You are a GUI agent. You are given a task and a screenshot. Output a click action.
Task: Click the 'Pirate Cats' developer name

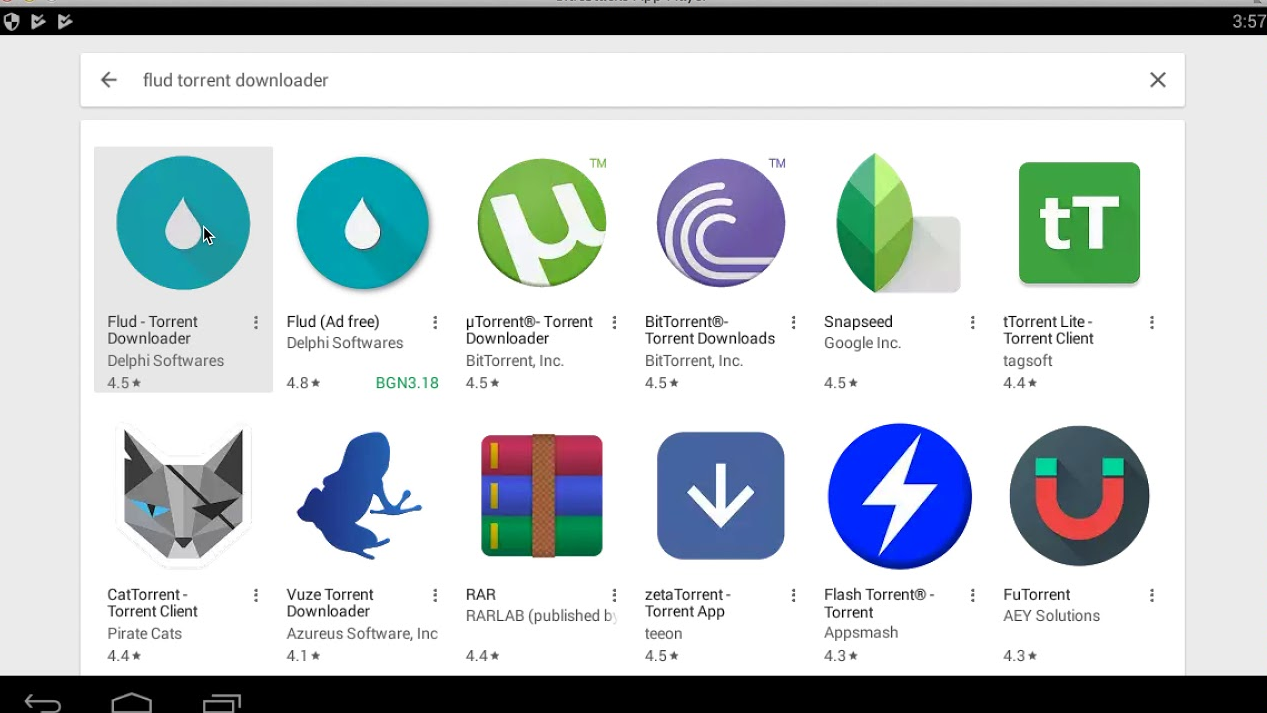pyautogui.click(x=145, y=634)
